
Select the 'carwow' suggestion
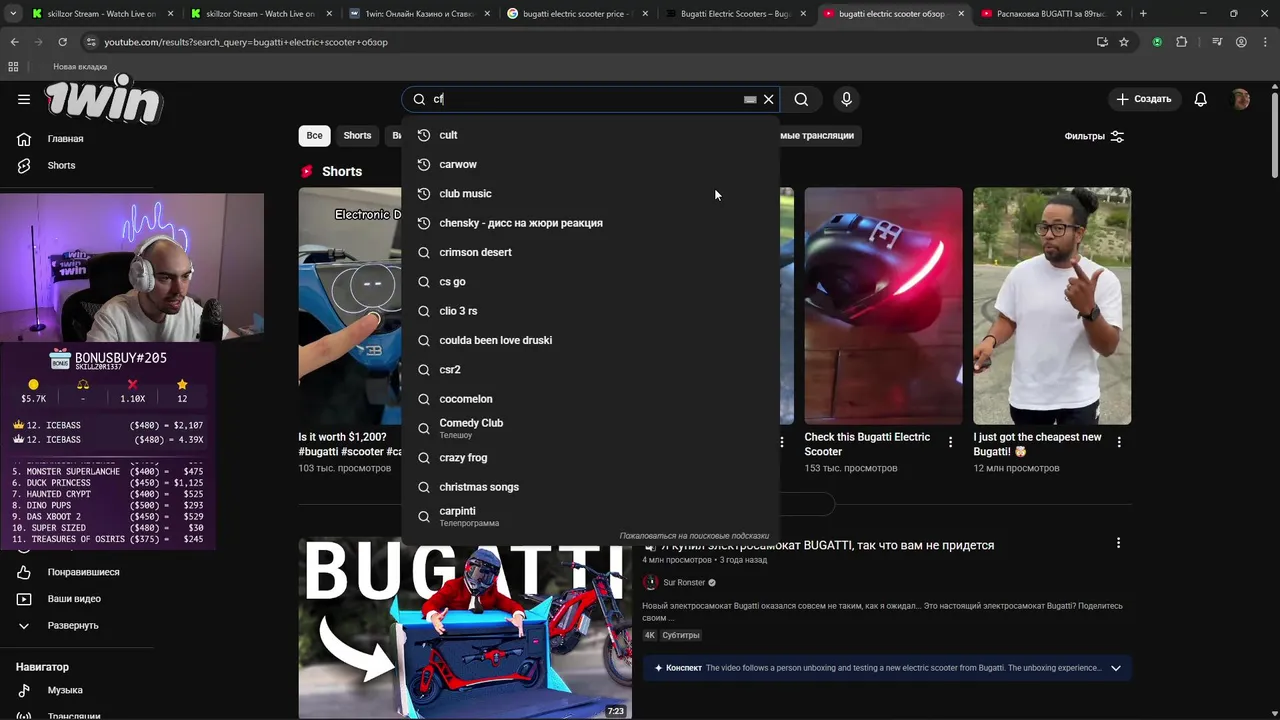[x=590, y=164]
